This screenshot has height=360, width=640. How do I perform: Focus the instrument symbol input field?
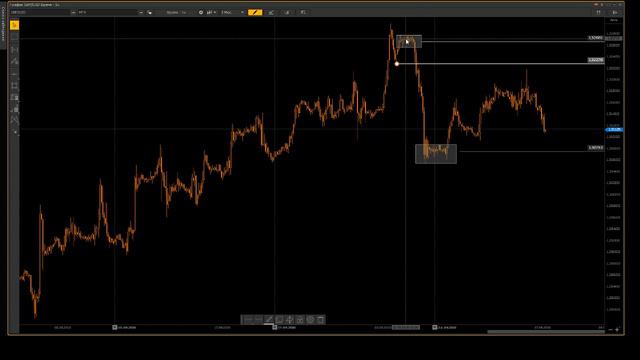(40, 12)
